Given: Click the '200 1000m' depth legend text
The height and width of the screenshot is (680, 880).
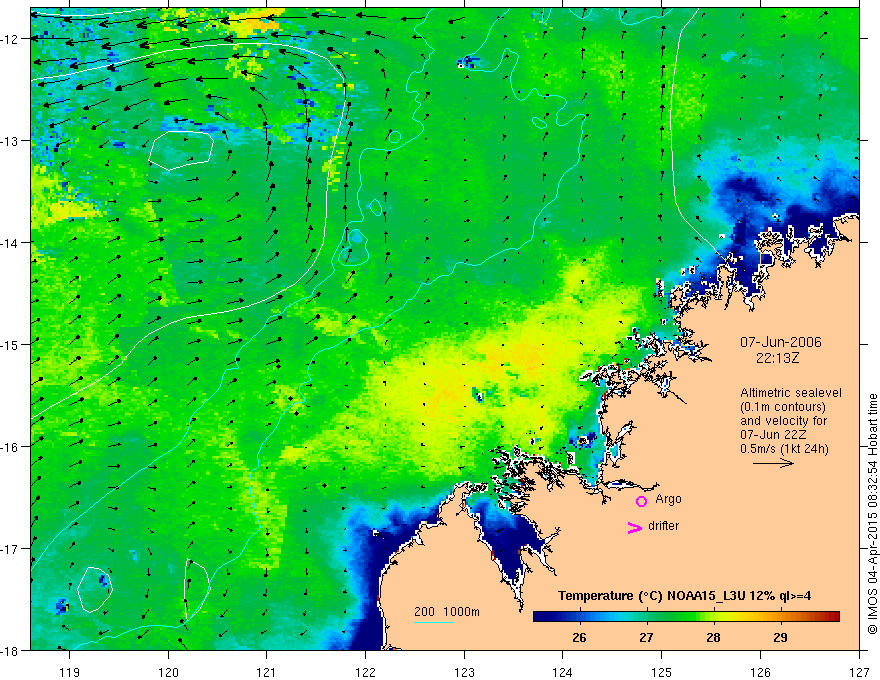Looking at the screenshot, I should [447, 612].
